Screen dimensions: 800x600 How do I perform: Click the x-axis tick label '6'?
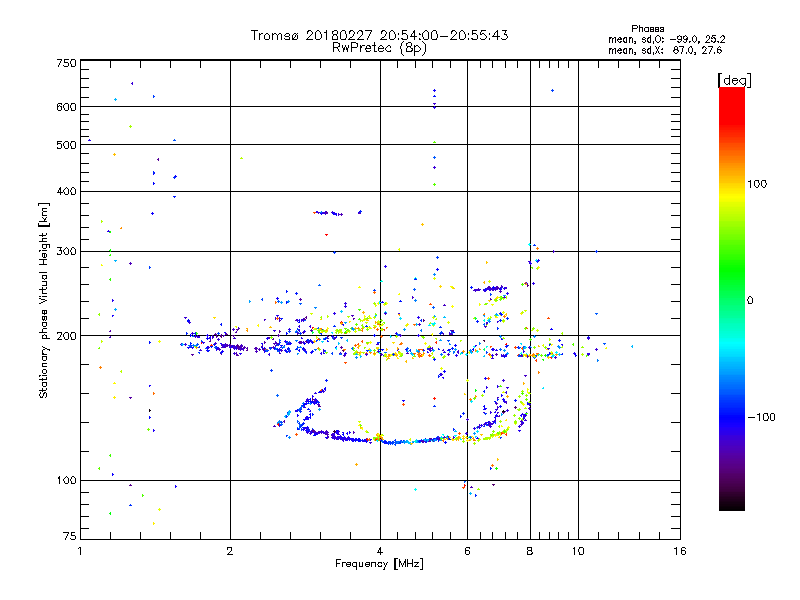[467, 551]
